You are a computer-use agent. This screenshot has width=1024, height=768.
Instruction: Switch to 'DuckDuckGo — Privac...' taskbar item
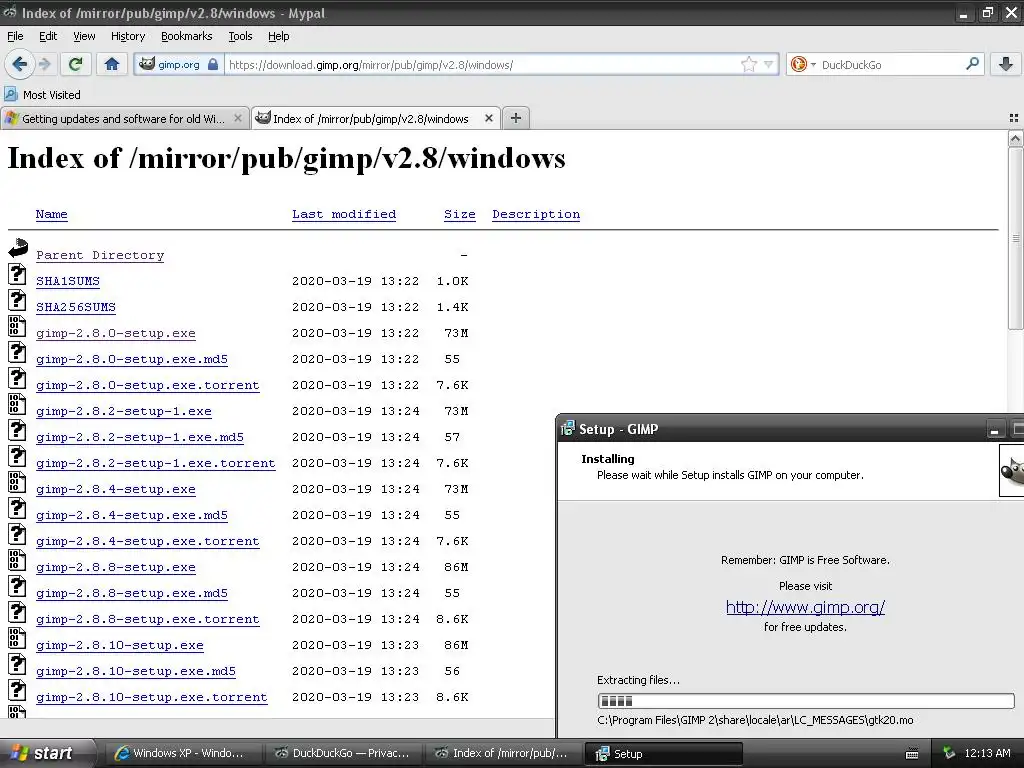click(342, 753)
